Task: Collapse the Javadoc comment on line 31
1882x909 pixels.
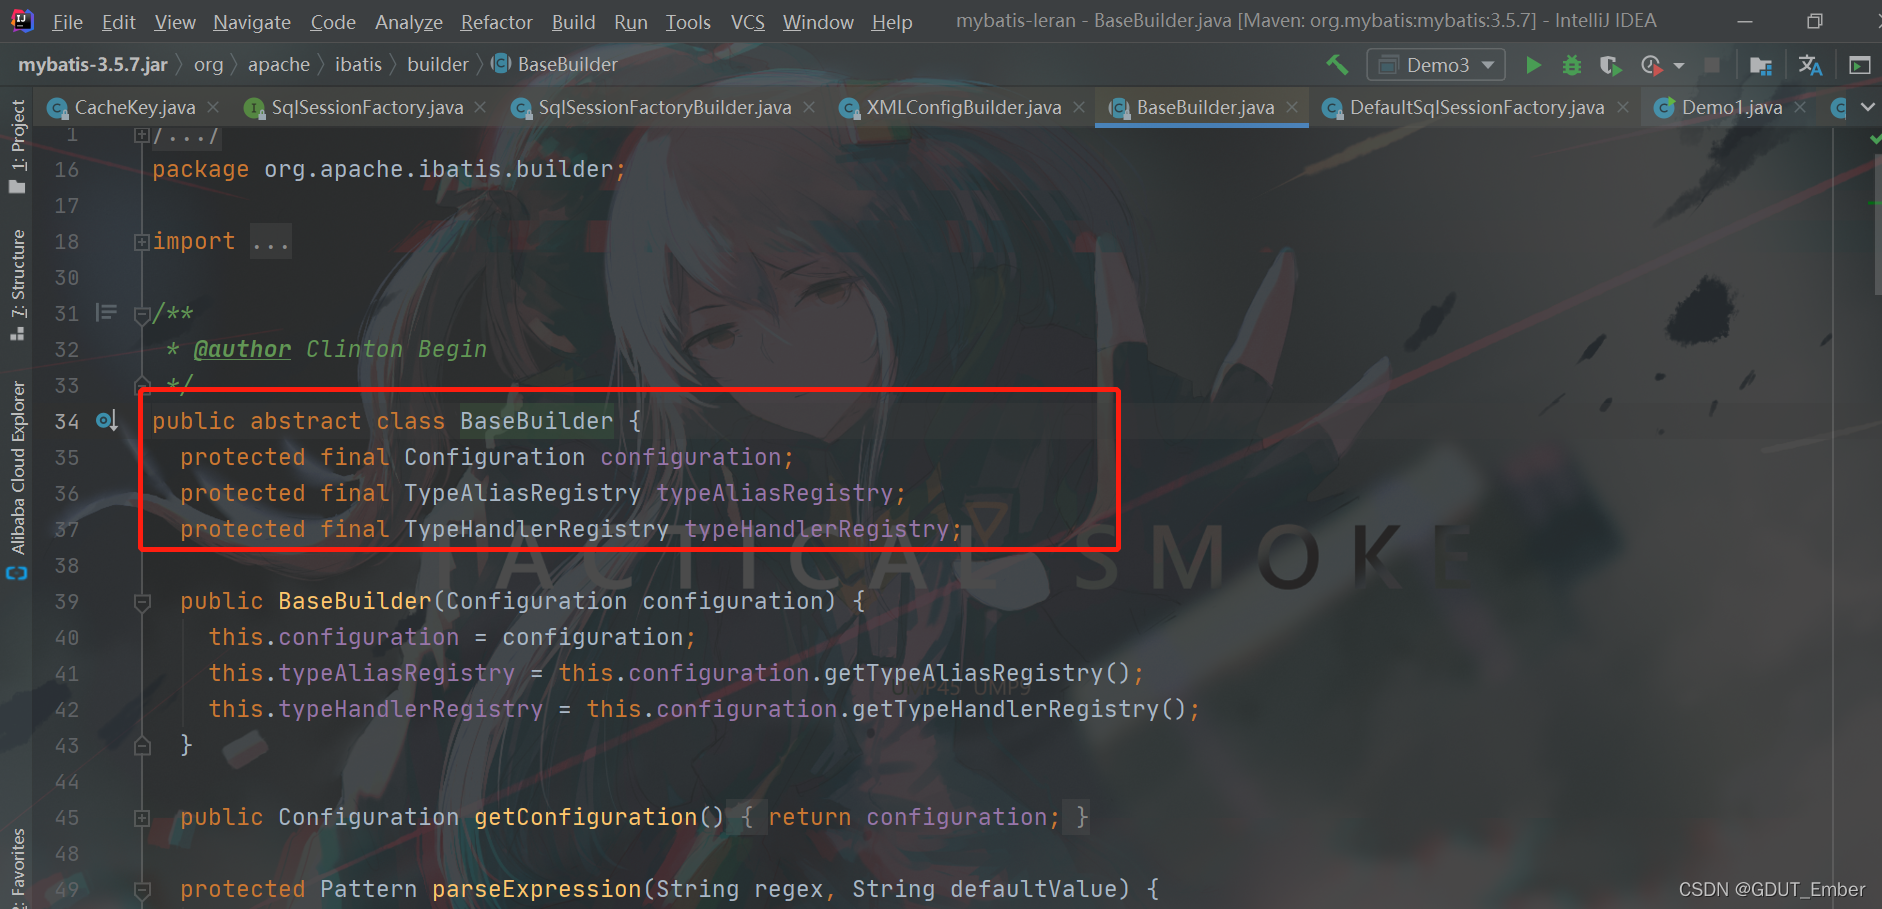Action: [142, 314]
